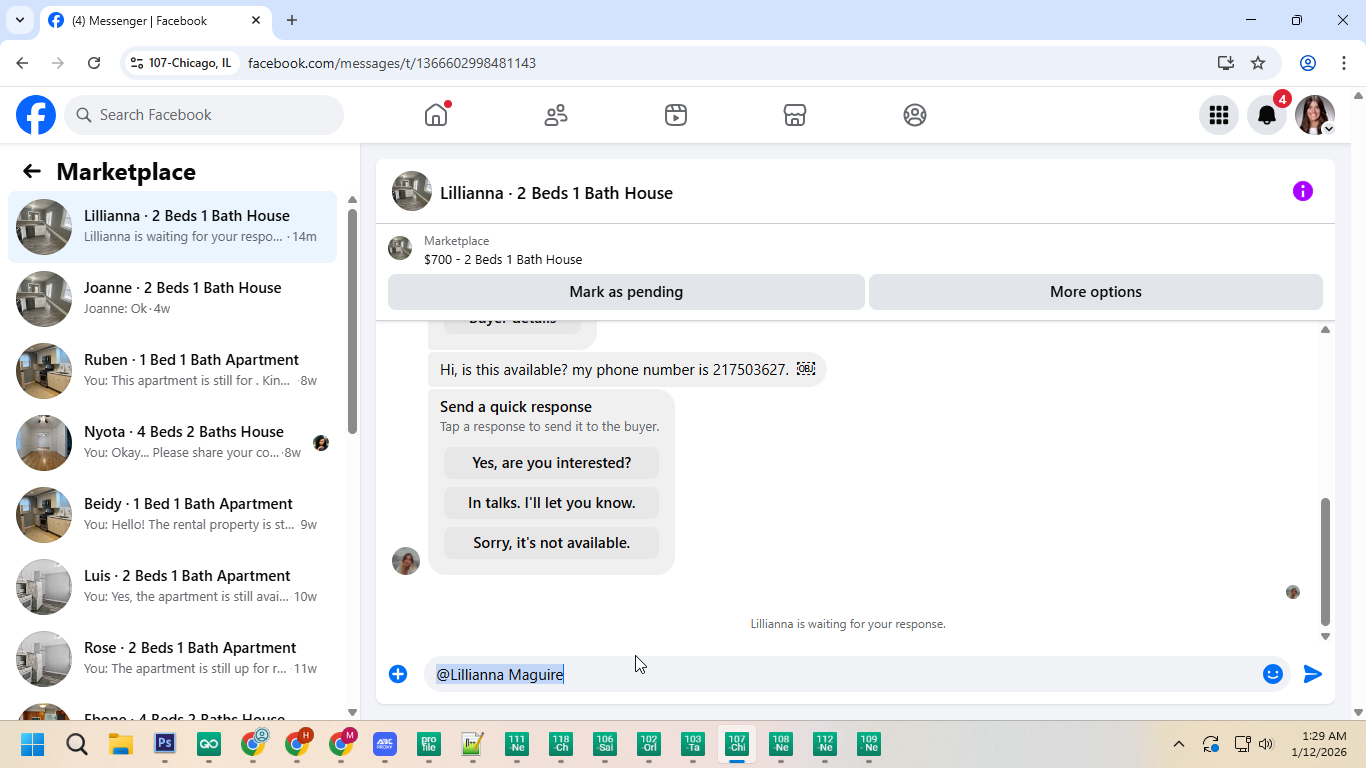Expand the tab search dropdown arrow
Viewport: 1366px width, 768px height.
[19, 20]
